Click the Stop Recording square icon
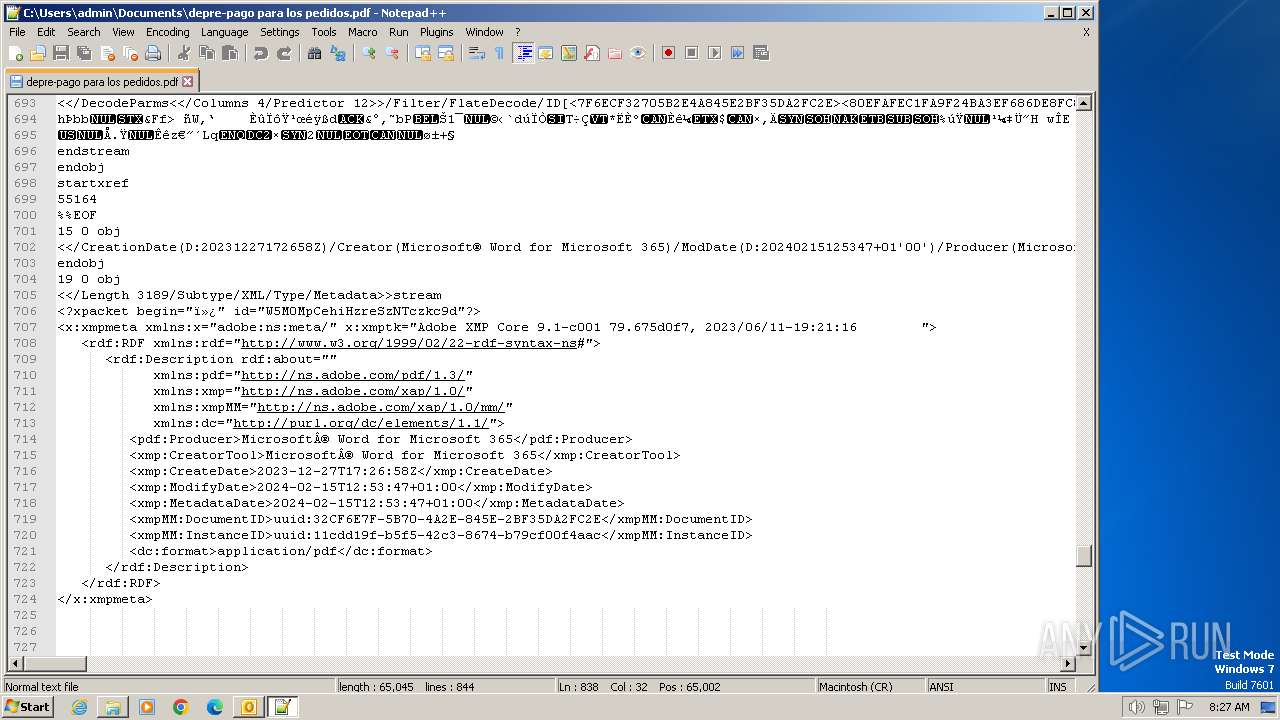This screenshot has height=720, width=1280. [691, 53]
